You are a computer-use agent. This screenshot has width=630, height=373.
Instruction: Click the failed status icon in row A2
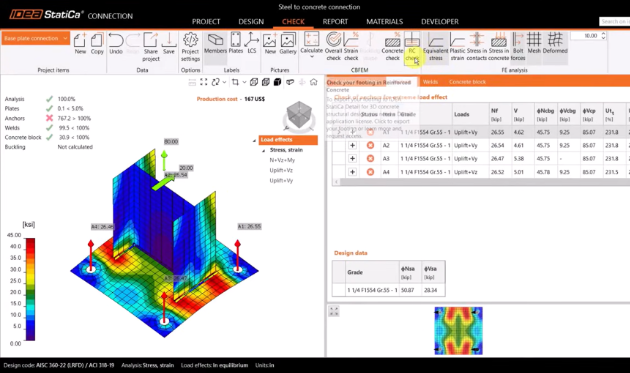pyautogui.click(x=370, y=145)
